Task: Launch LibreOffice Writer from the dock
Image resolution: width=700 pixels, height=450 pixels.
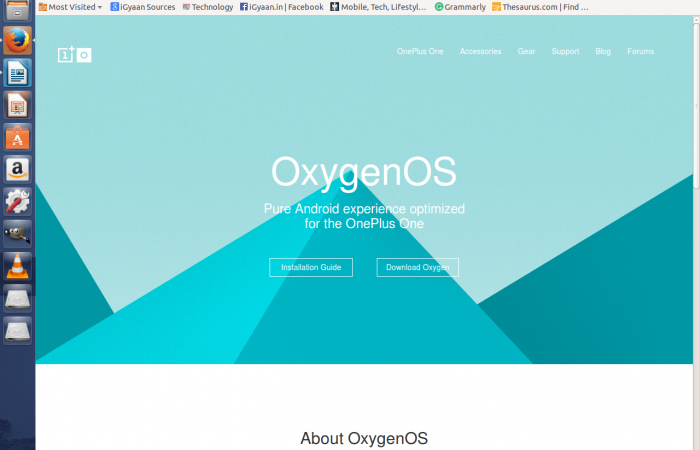Action: [x=17, y=73]
